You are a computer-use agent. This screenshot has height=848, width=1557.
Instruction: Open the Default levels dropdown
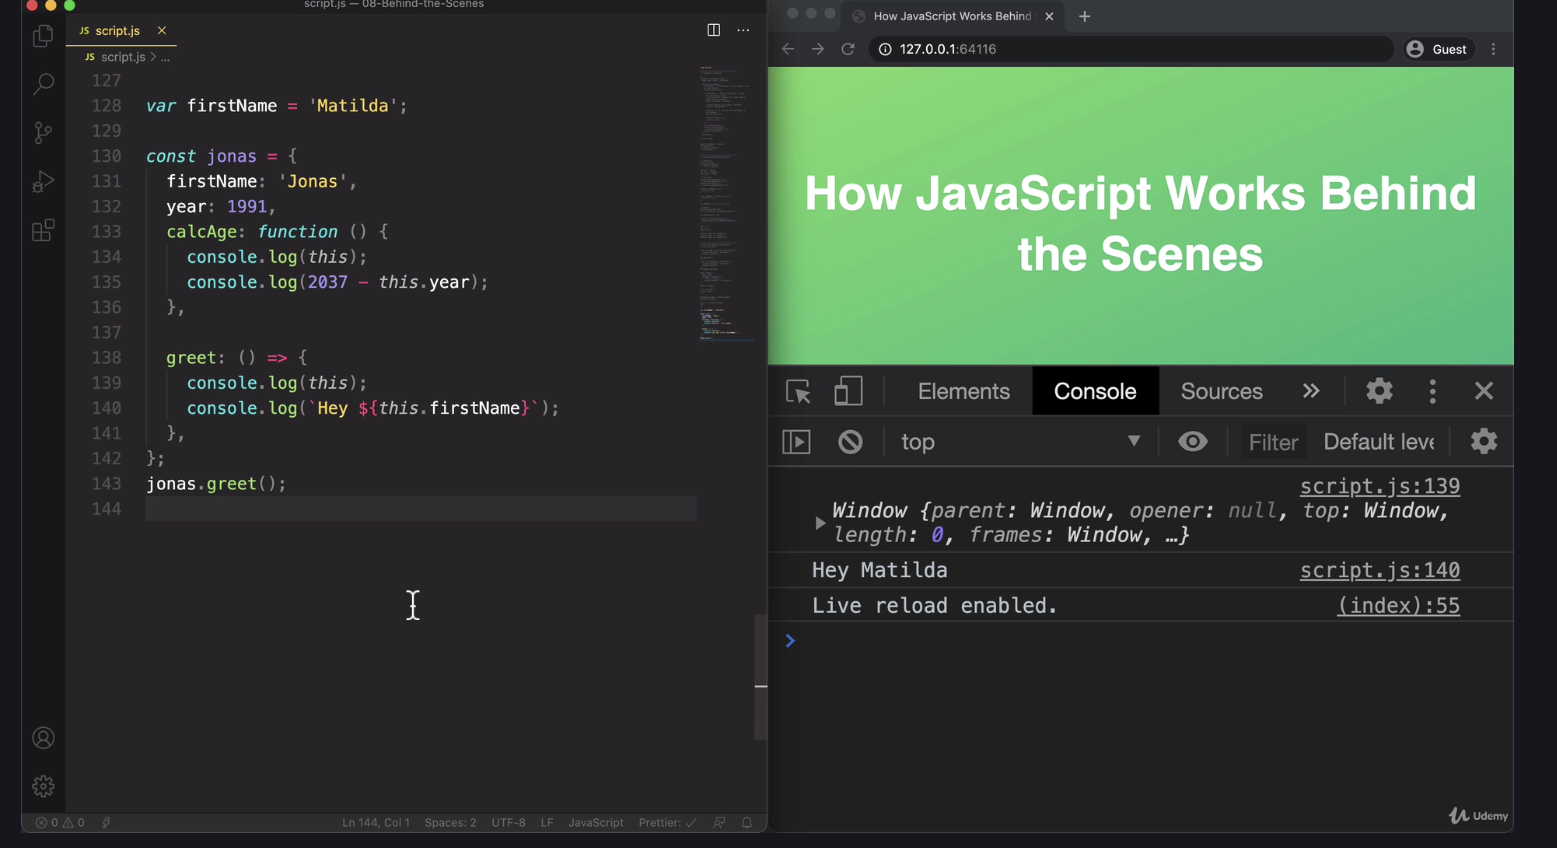[x=1379, y=442]
